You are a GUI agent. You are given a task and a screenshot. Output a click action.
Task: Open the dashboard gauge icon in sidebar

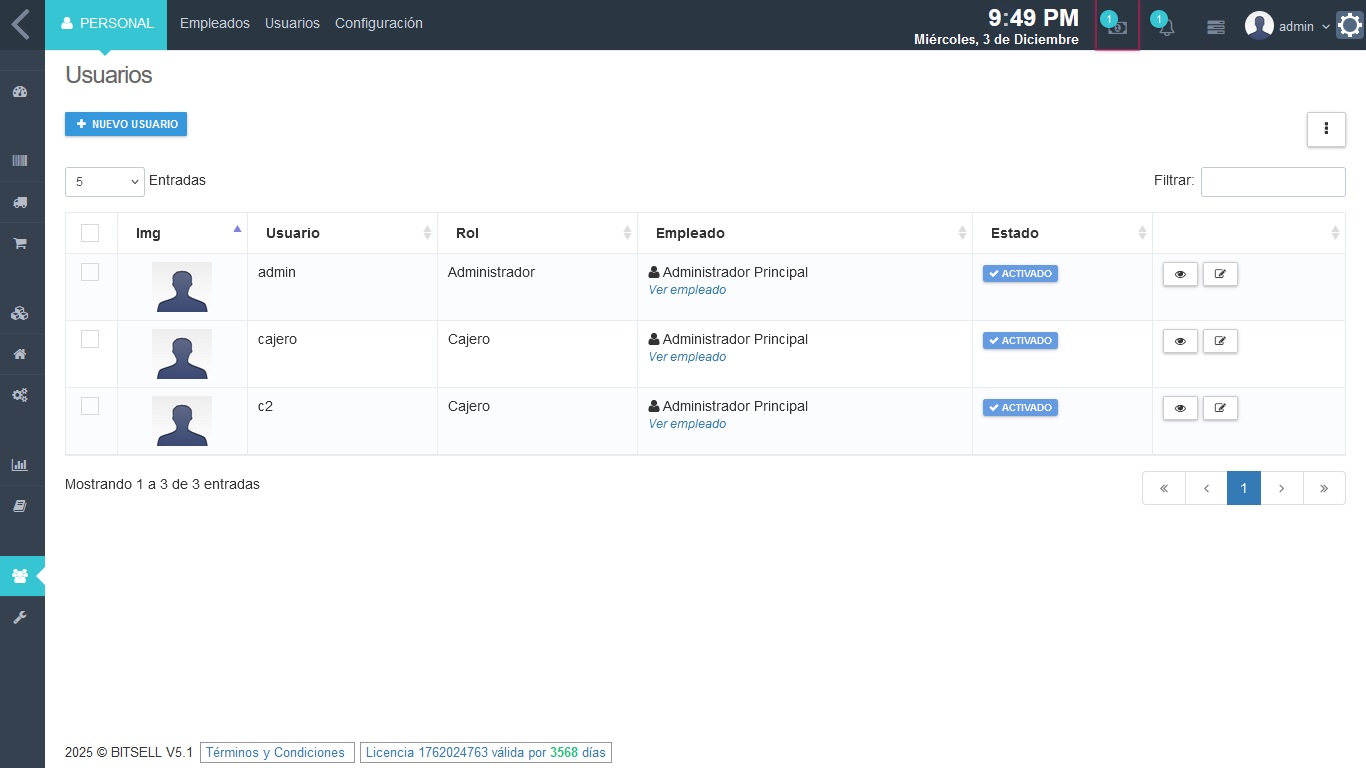[19, 92]
